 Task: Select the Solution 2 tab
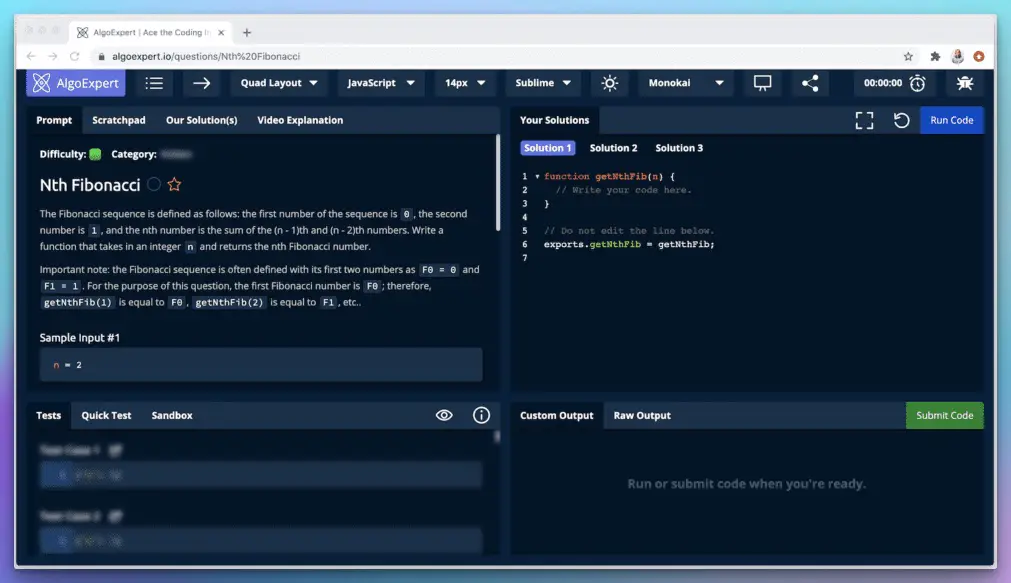(613, 148)
